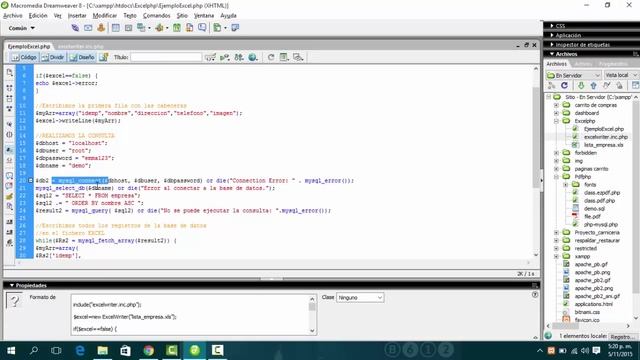Click the Validate Markup icon
Screen dimensions: 640x360
coord(224,58)
